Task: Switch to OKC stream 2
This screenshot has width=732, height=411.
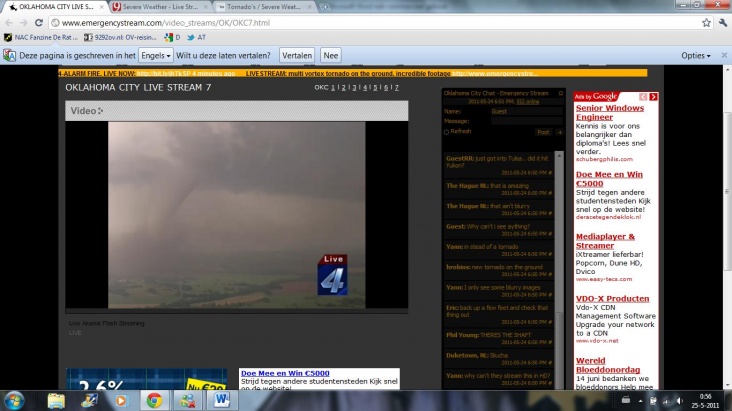Action: 344,88
